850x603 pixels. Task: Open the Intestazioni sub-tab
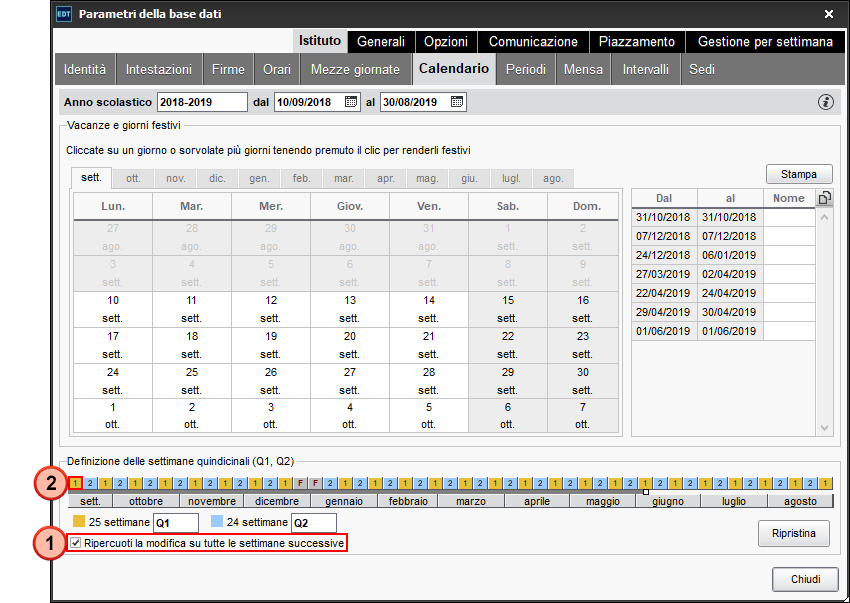tap(159, 69)
